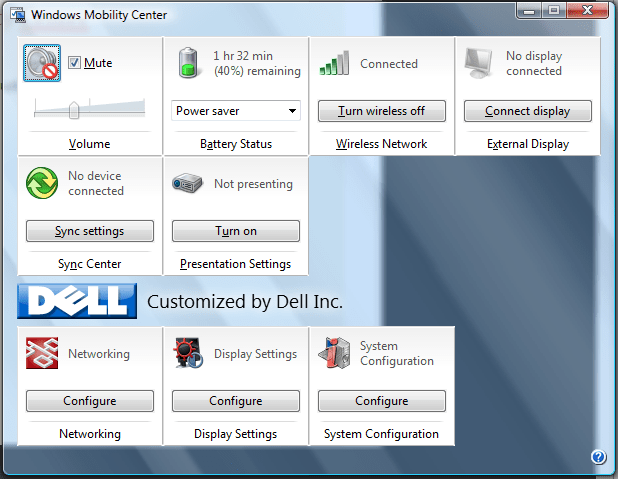Uncheck the Mute checkbox

click(75, 63)
